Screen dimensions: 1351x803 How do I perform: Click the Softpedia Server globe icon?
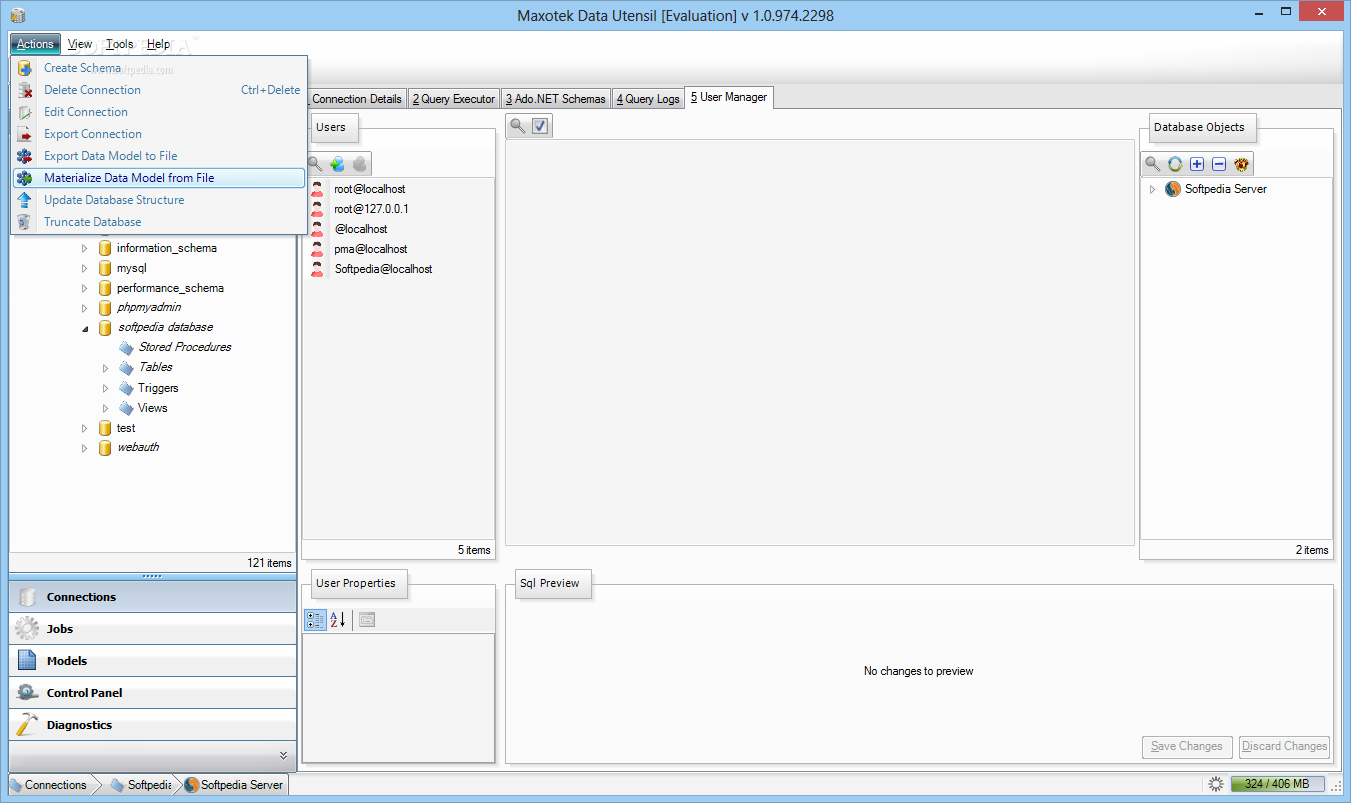coord(1173,189)
